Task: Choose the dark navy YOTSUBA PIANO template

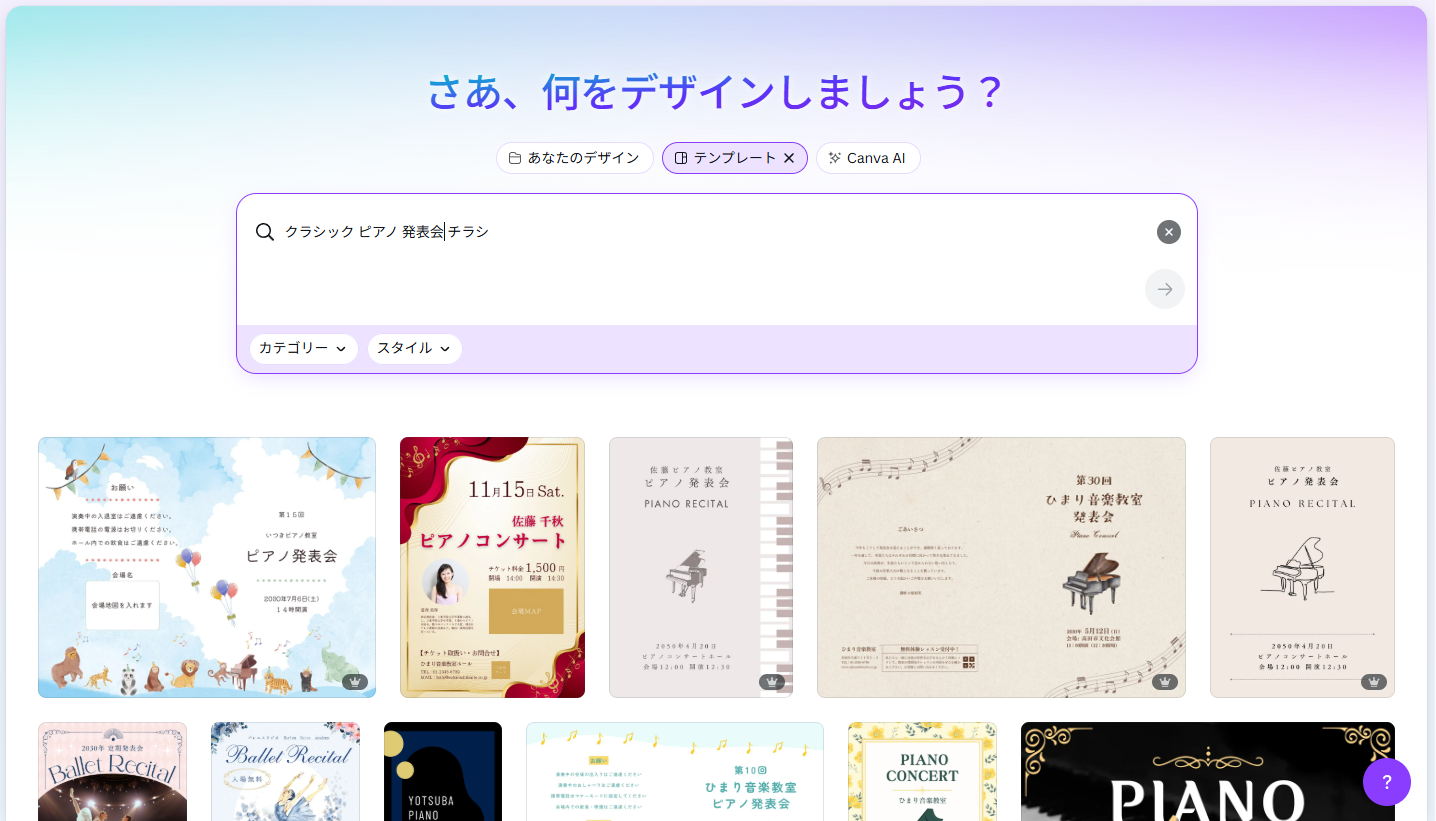Action: click(x=442, y=771)
